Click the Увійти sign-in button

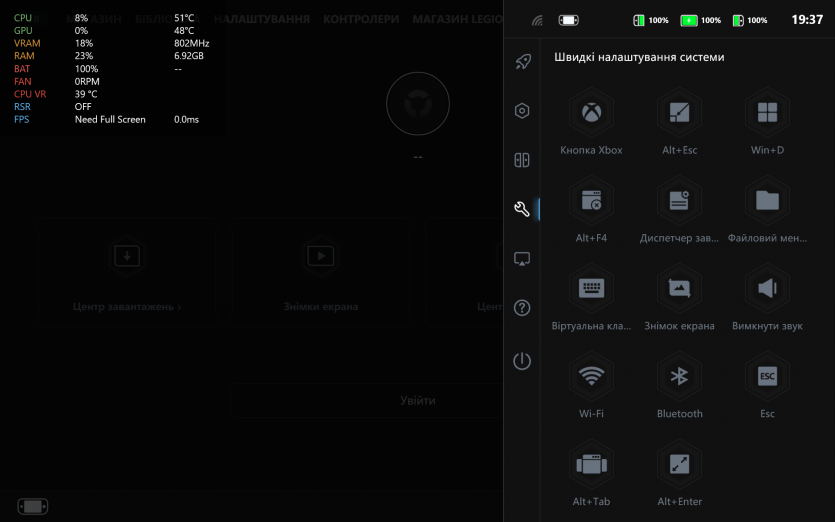417,400
